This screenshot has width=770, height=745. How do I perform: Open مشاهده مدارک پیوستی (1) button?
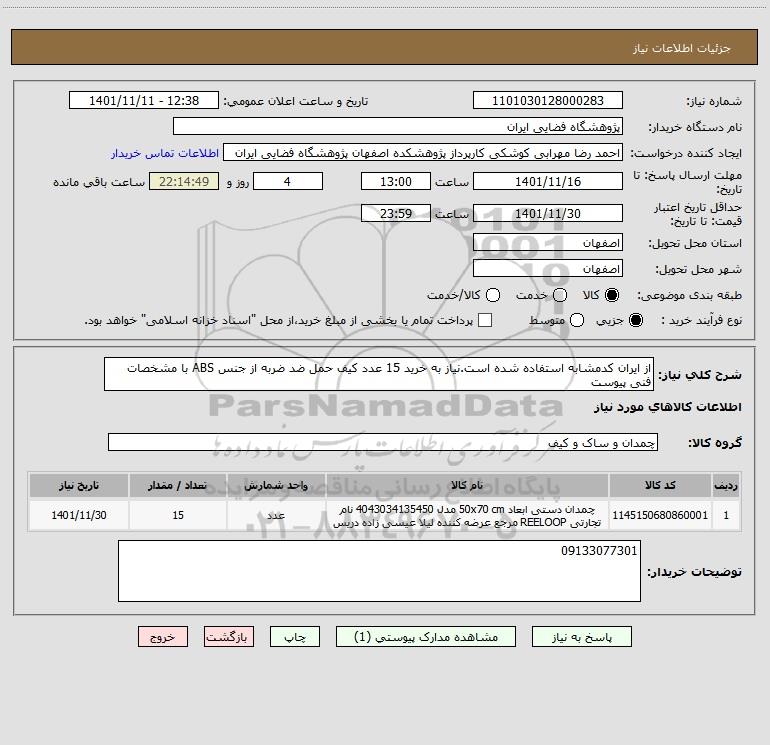426,637
